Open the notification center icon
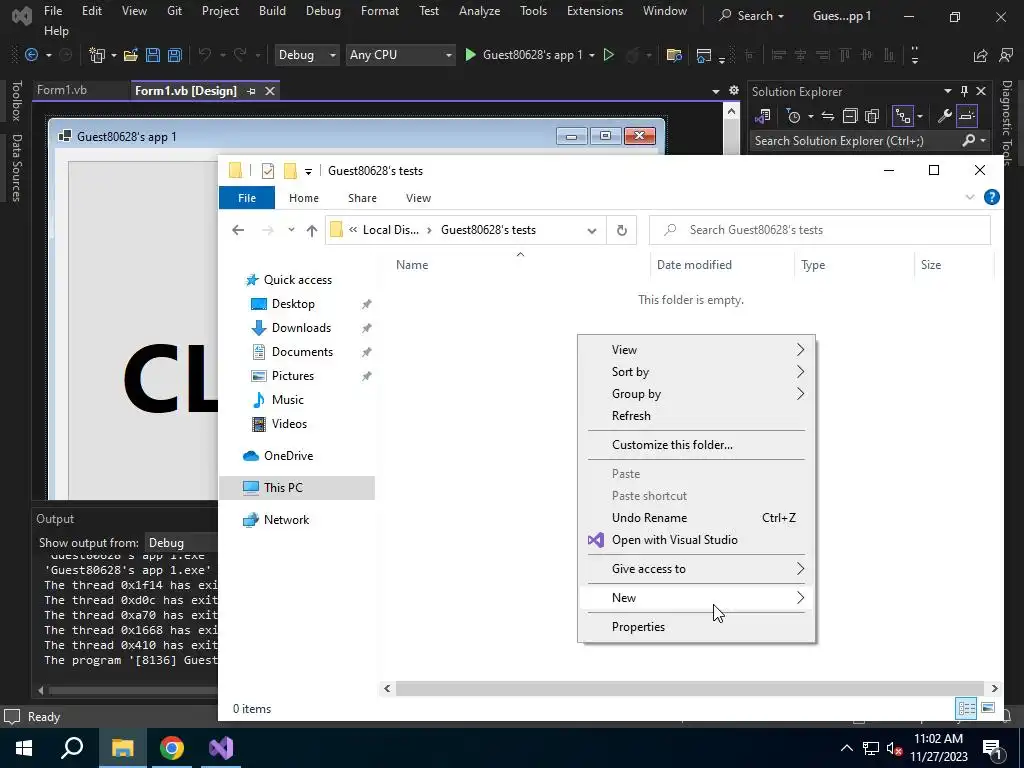 pyautogui.click(x=992, y=748)
